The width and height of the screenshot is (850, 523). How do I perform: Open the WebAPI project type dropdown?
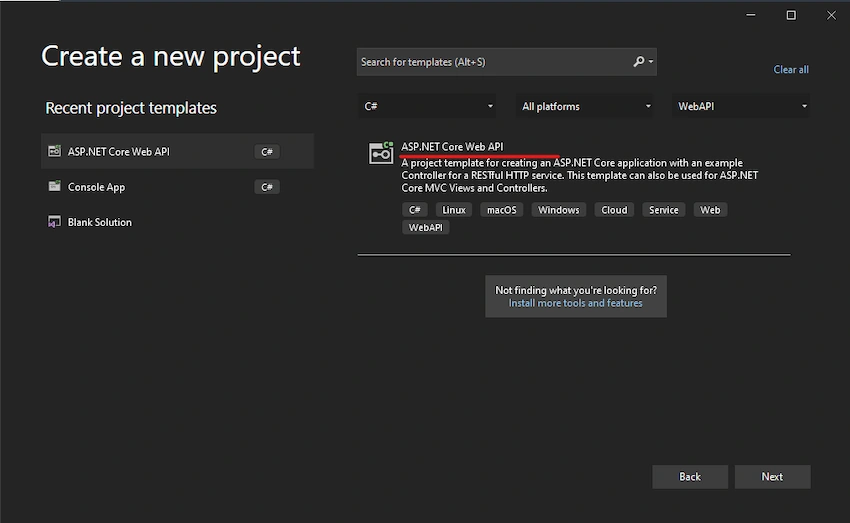pos(741,106)
